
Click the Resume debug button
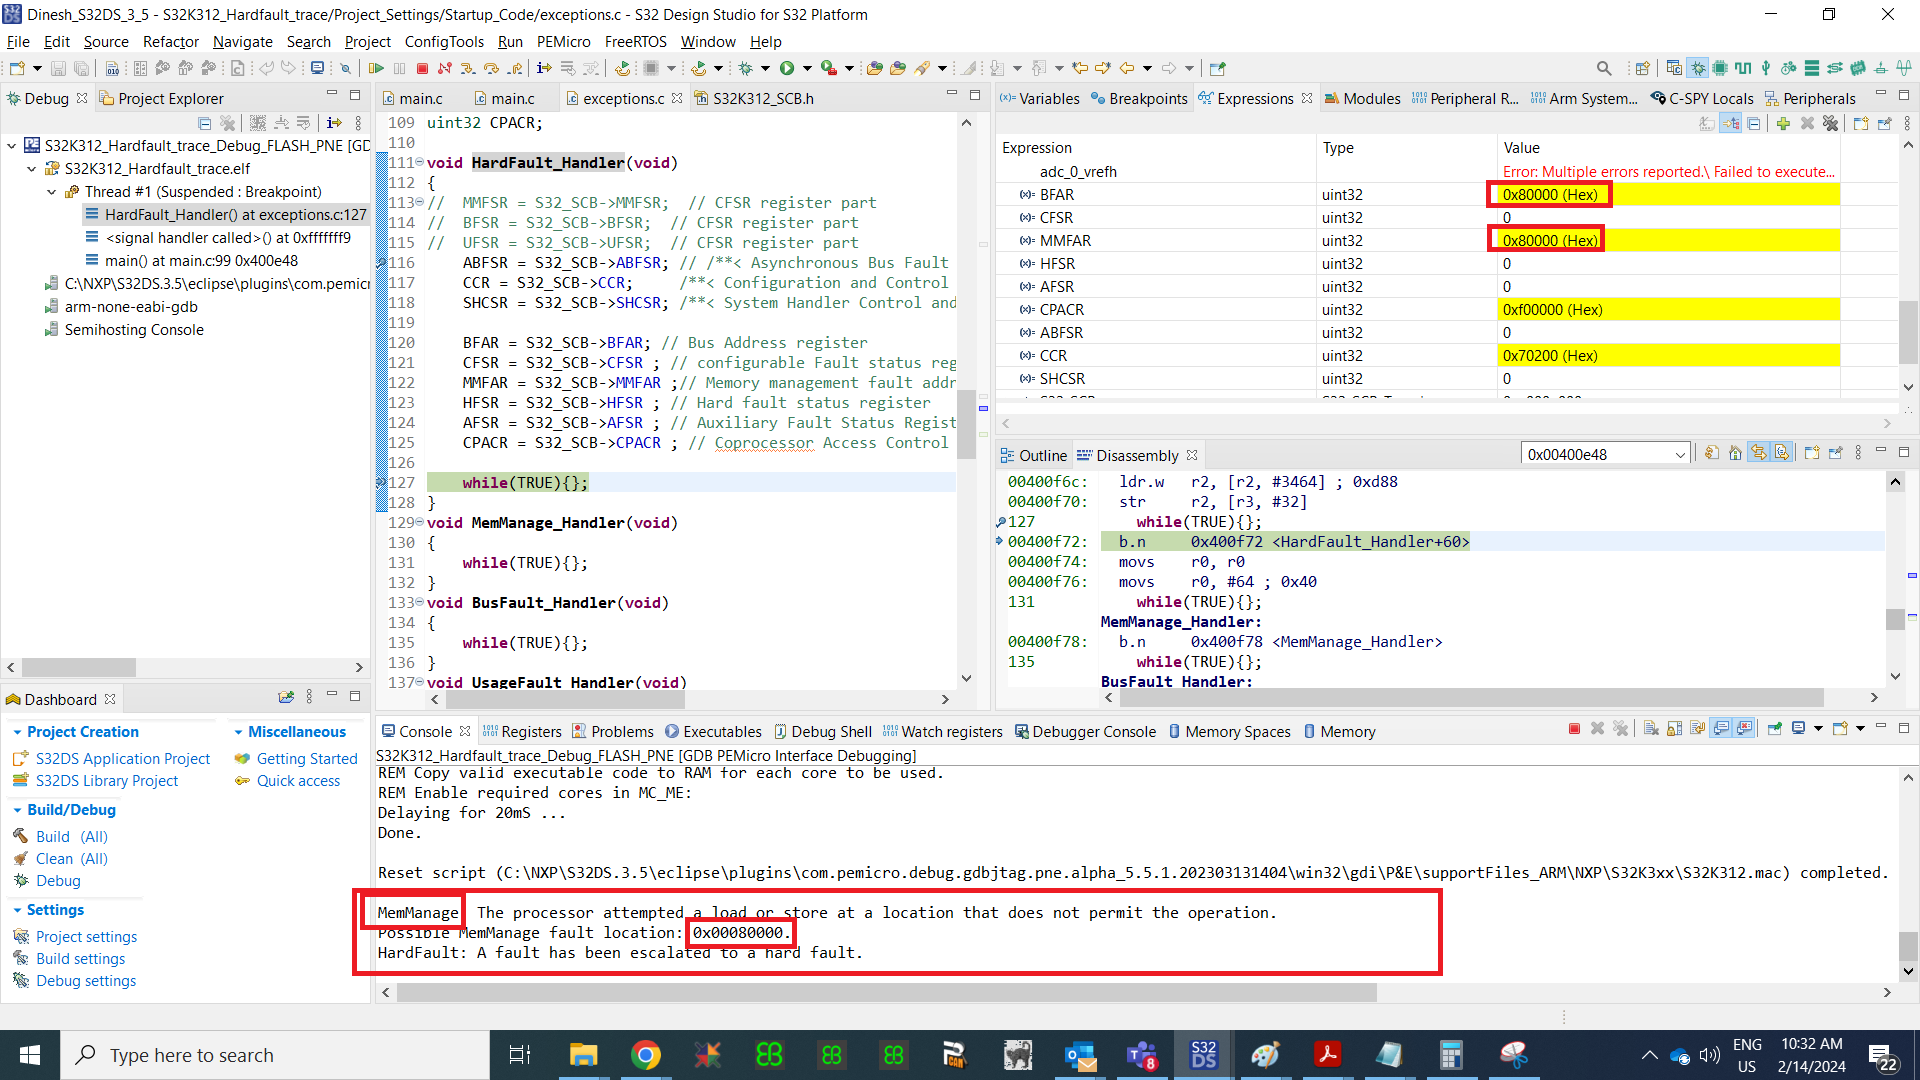click(x=376, y=68)
